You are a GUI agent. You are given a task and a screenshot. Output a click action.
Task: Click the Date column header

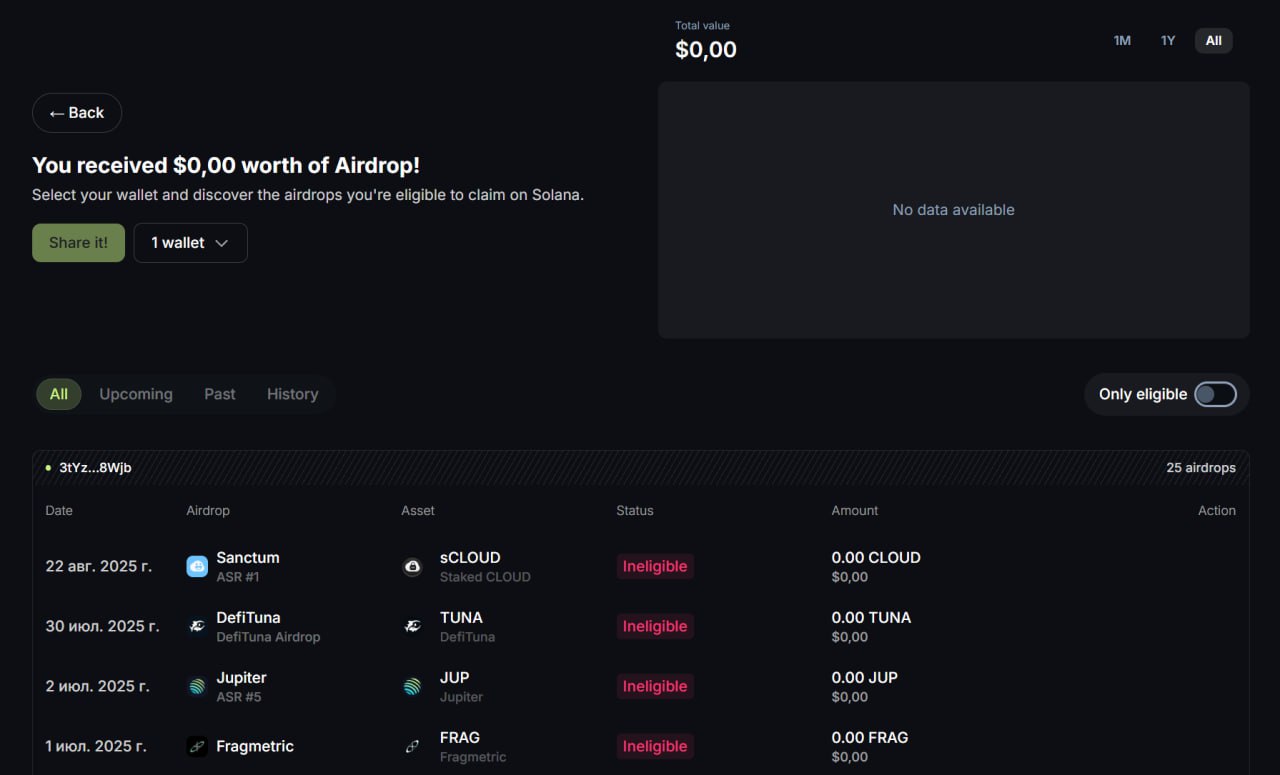click(x=59, y=511)
